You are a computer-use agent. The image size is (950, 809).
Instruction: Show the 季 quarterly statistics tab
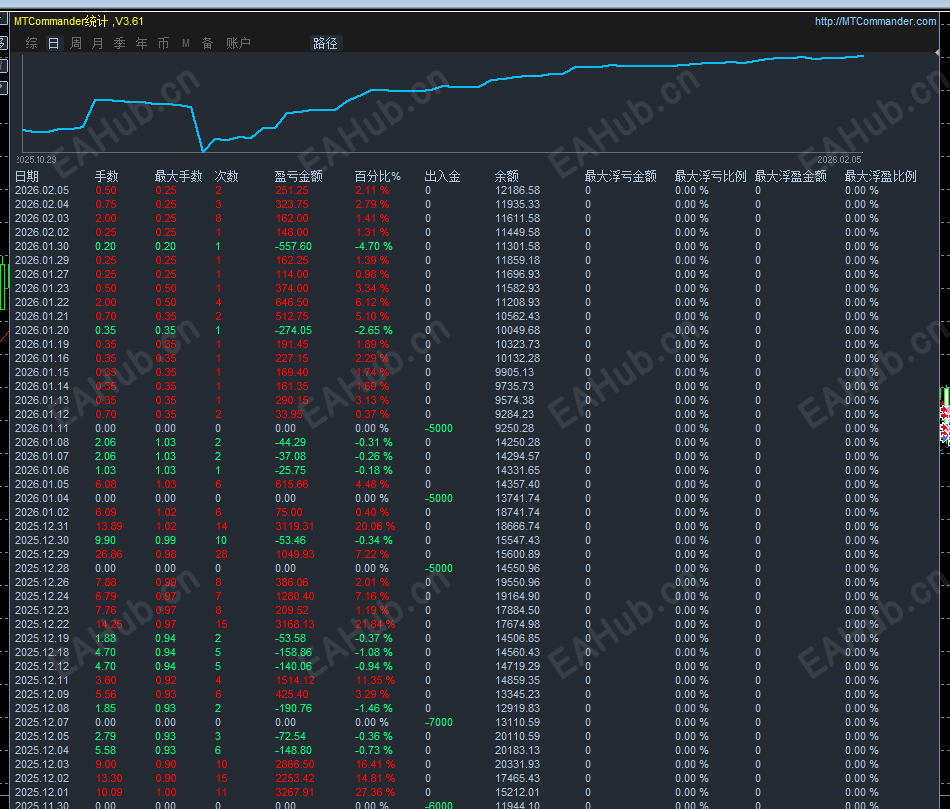[119, 43]
